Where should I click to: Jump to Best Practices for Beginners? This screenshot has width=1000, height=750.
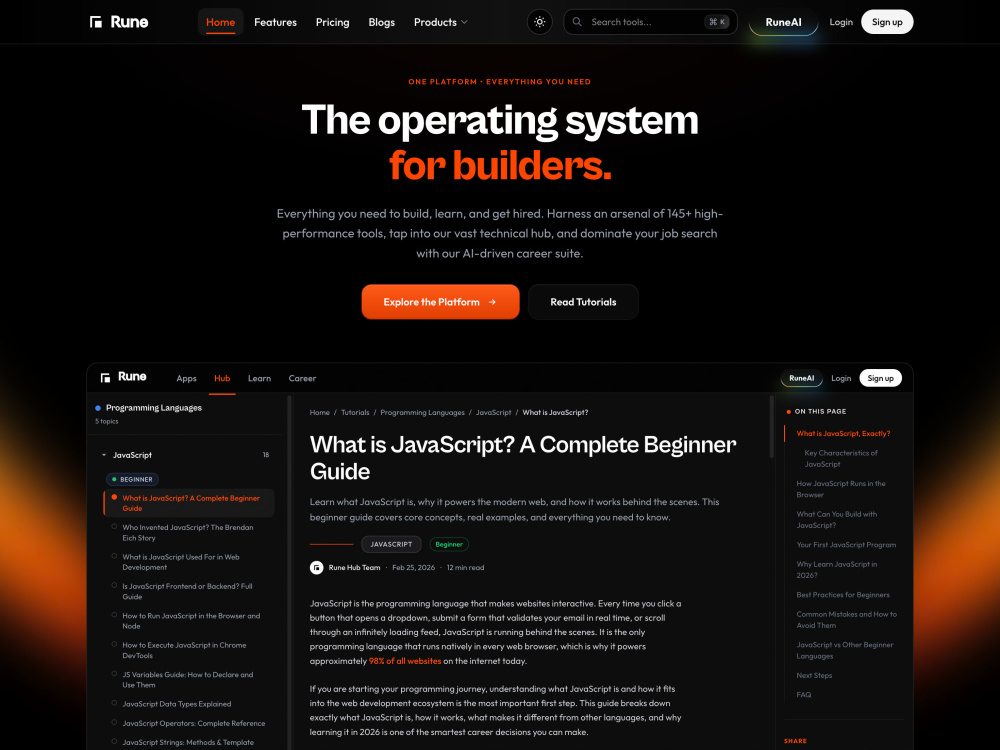coord(842,595)
